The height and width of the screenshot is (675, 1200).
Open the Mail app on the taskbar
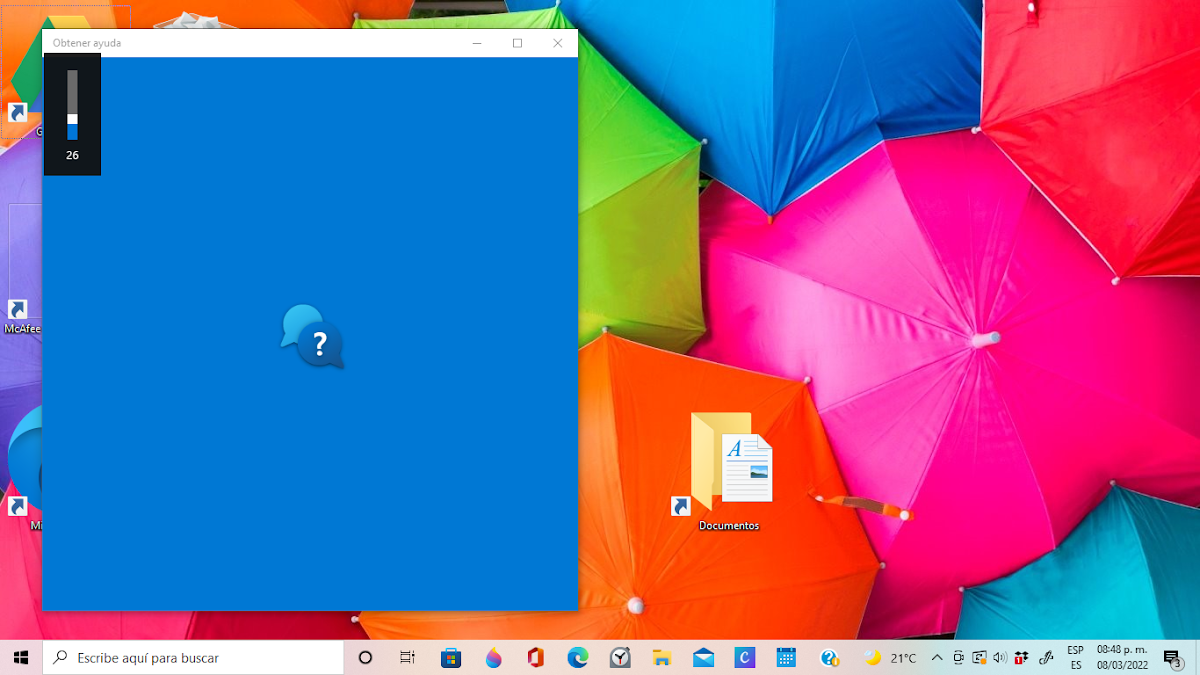(x=704, y=657)
